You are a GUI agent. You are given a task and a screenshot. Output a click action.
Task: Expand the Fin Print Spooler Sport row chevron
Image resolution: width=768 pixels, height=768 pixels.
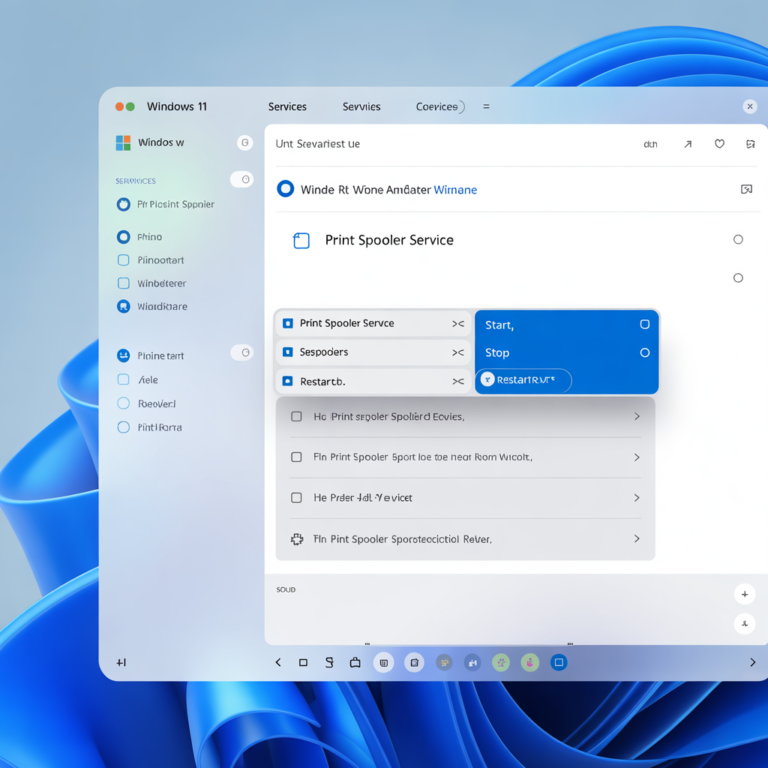pos(637,457)
